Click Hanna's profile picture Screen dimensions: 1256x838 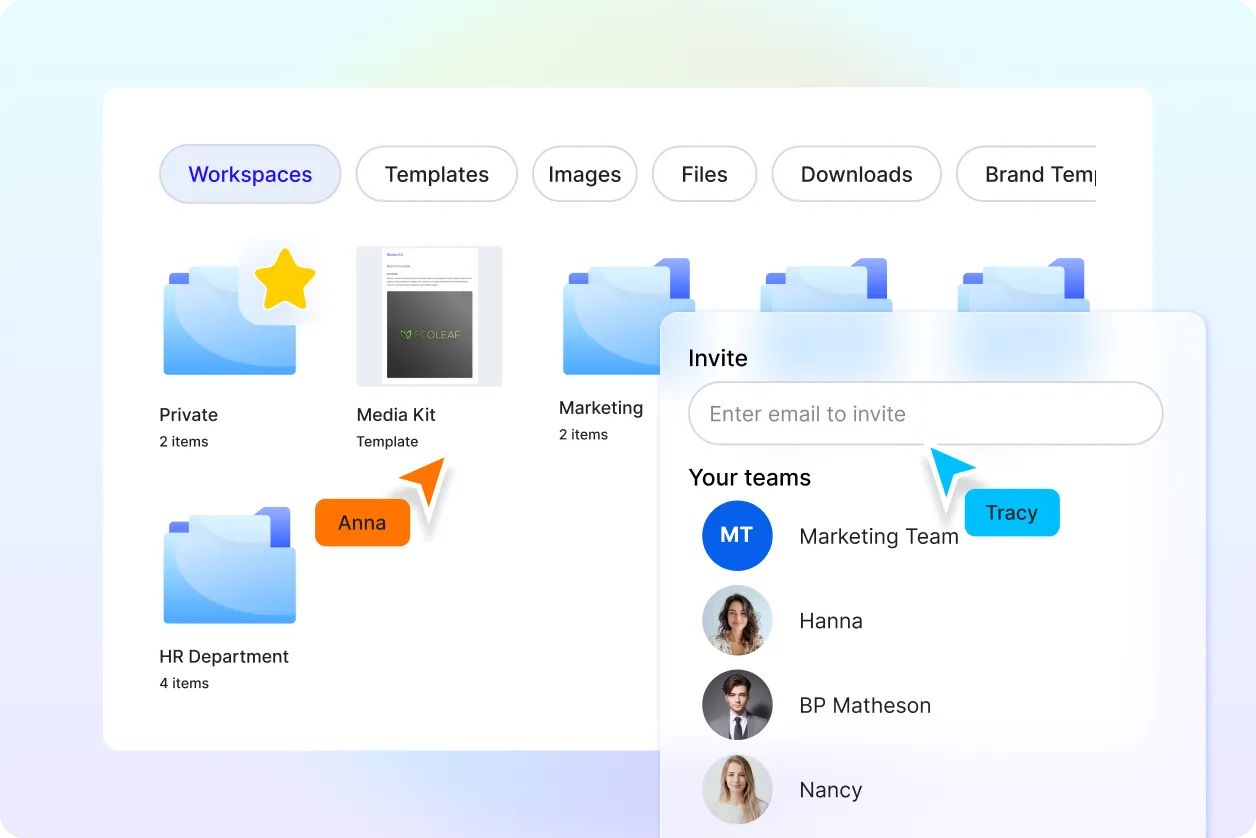[737, 620]
